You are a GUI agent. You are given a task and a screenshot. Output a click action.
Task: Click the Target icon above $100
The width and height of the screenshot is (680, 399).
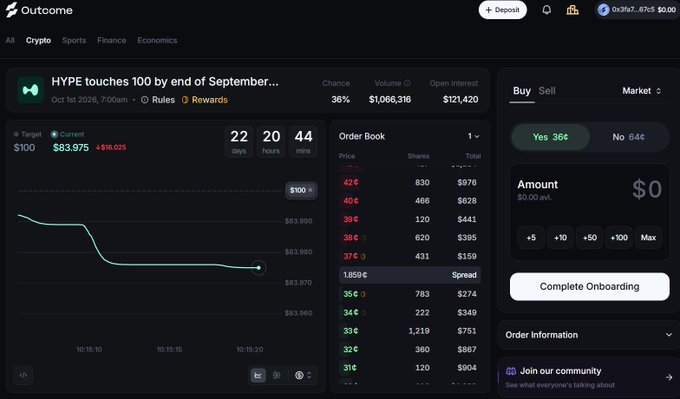point(16,134)
